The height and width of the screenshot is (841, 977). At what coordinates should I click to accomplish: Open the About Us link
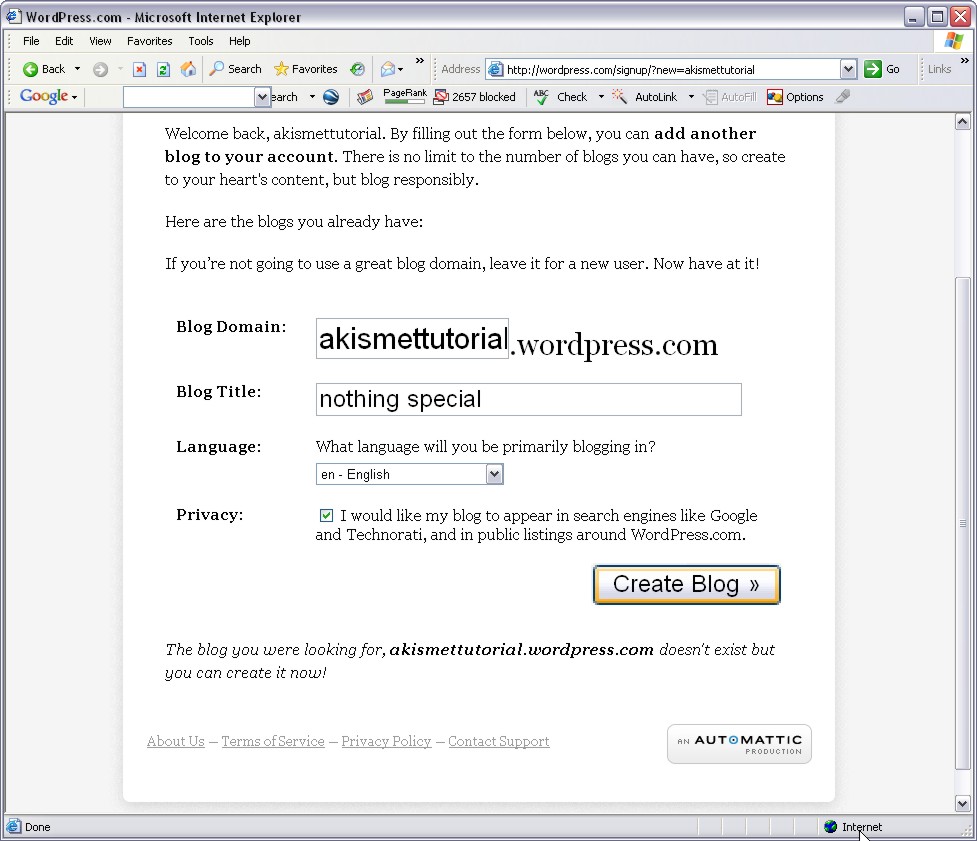(x=176, y=741)
